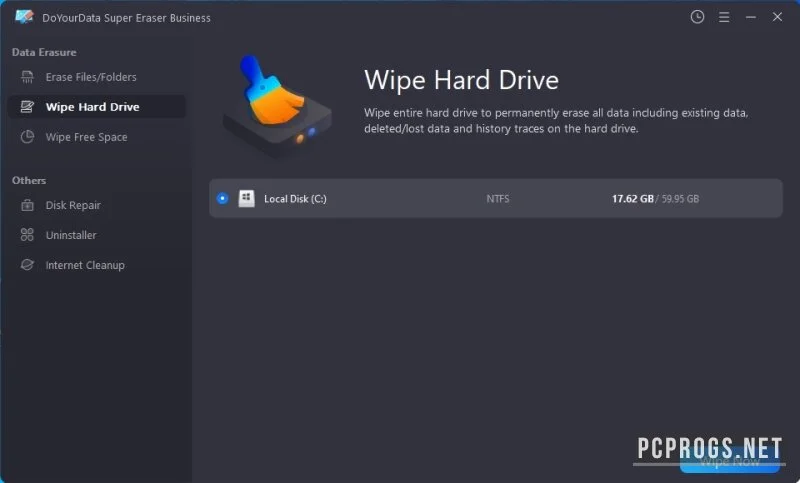Open Disk Repair tool
This screenshot has width=800, height=483.
96,205
